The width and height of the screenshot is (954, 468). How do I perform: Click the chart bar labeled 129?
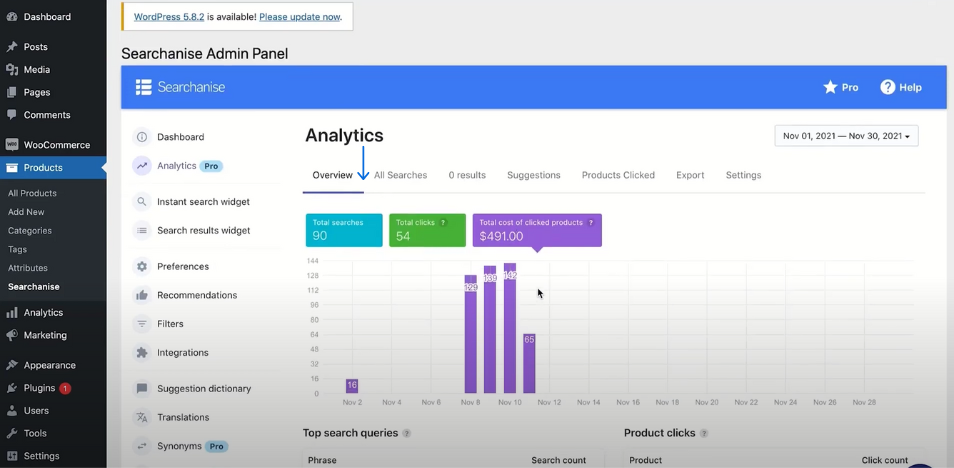point(470,334)
